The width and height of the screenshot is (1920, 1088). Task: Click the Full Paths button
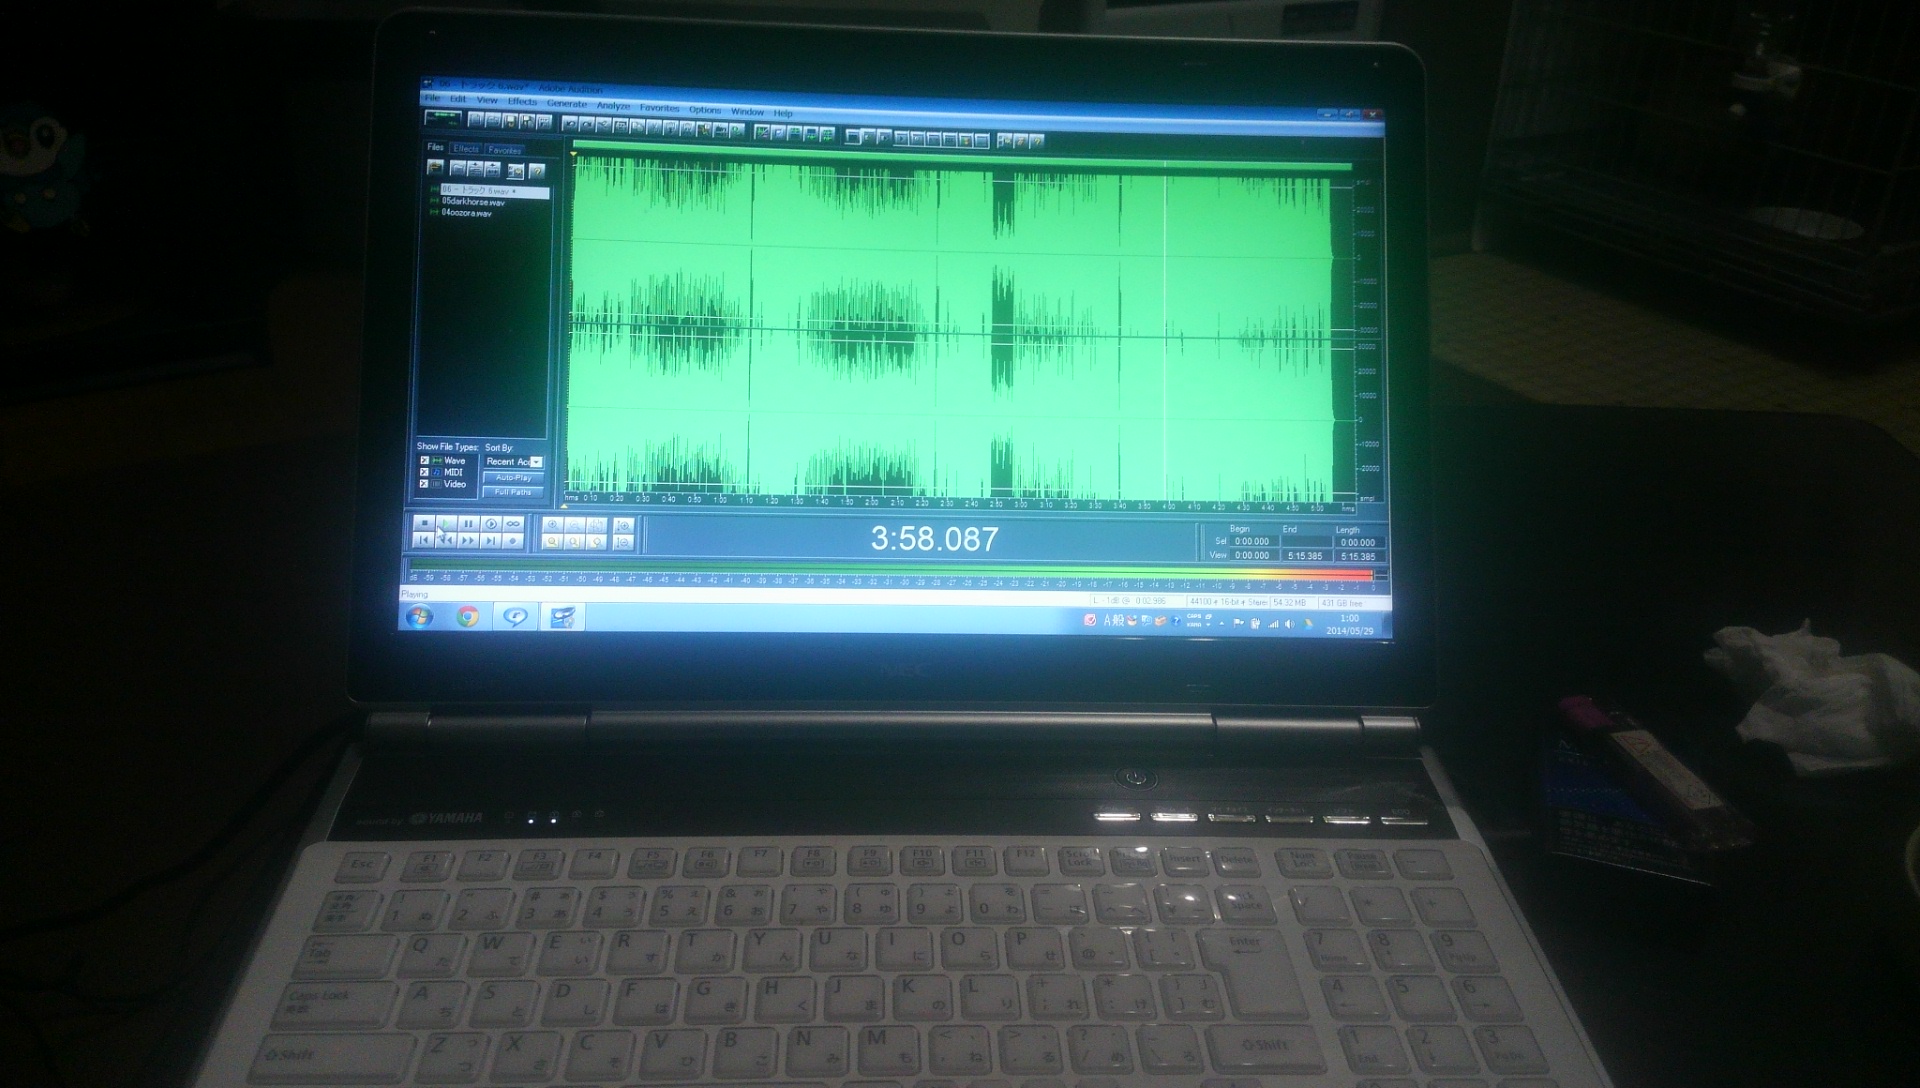pos(513,491)
